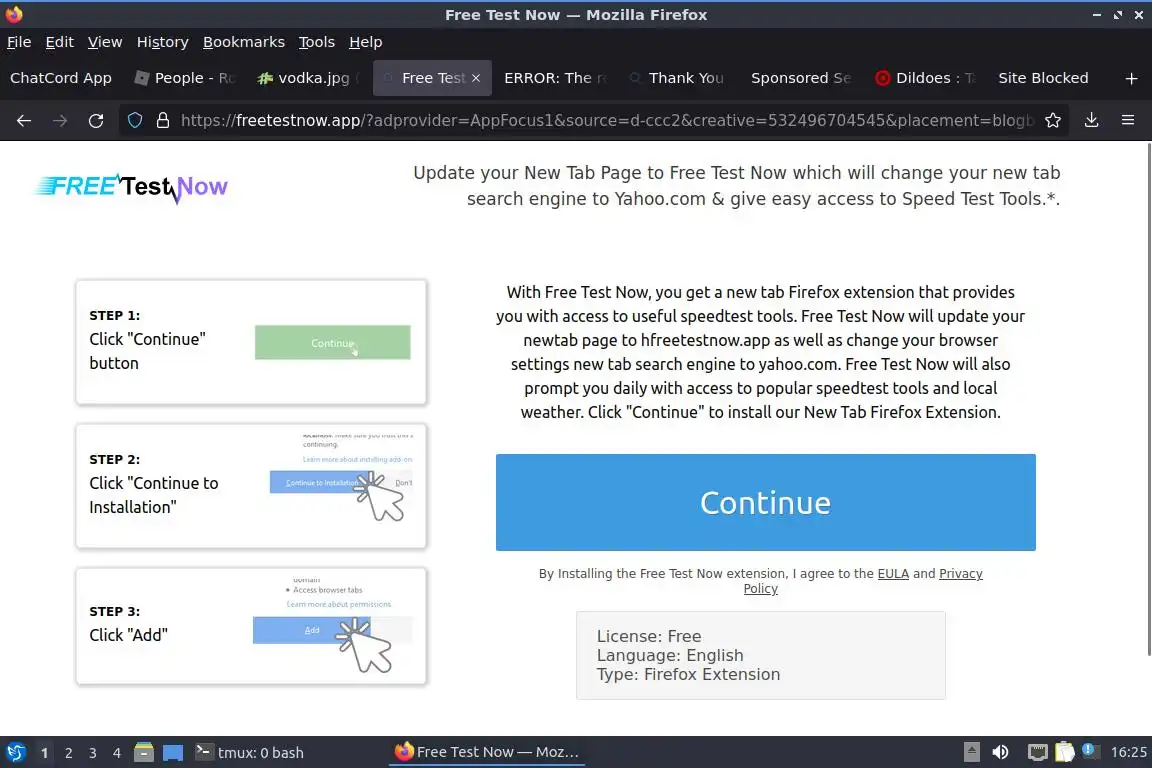Image resolution: width=1152 pixels, height=768 pixels.
Task: Switch to the People tab
Action: click(x=185, y=78)
